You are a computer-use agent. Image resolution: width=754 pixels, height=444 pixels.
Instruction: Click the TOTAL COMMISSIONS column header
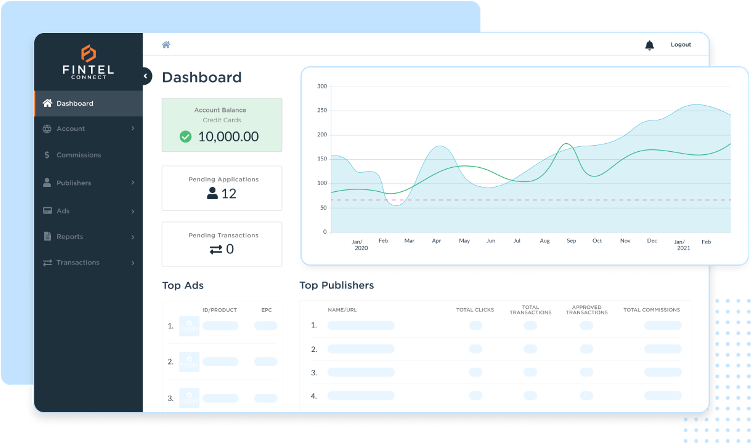click(x=652, y=310)
